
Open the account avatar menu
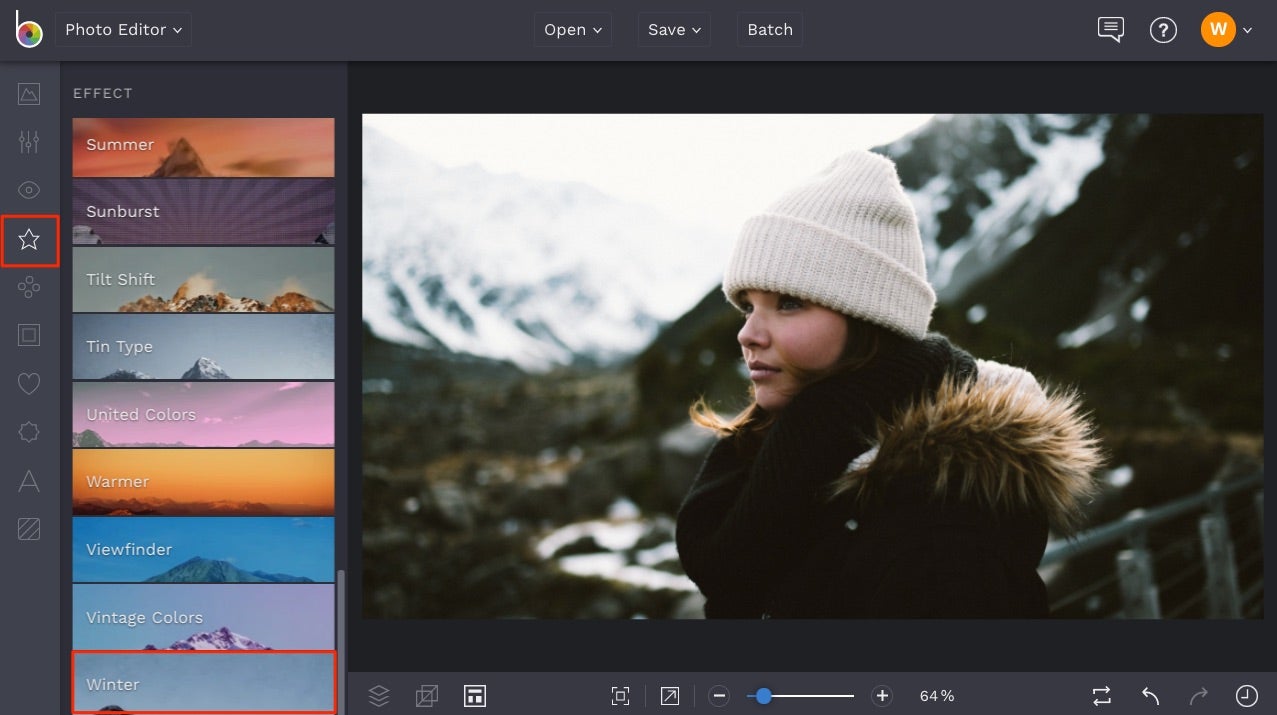coord(1218,29)
